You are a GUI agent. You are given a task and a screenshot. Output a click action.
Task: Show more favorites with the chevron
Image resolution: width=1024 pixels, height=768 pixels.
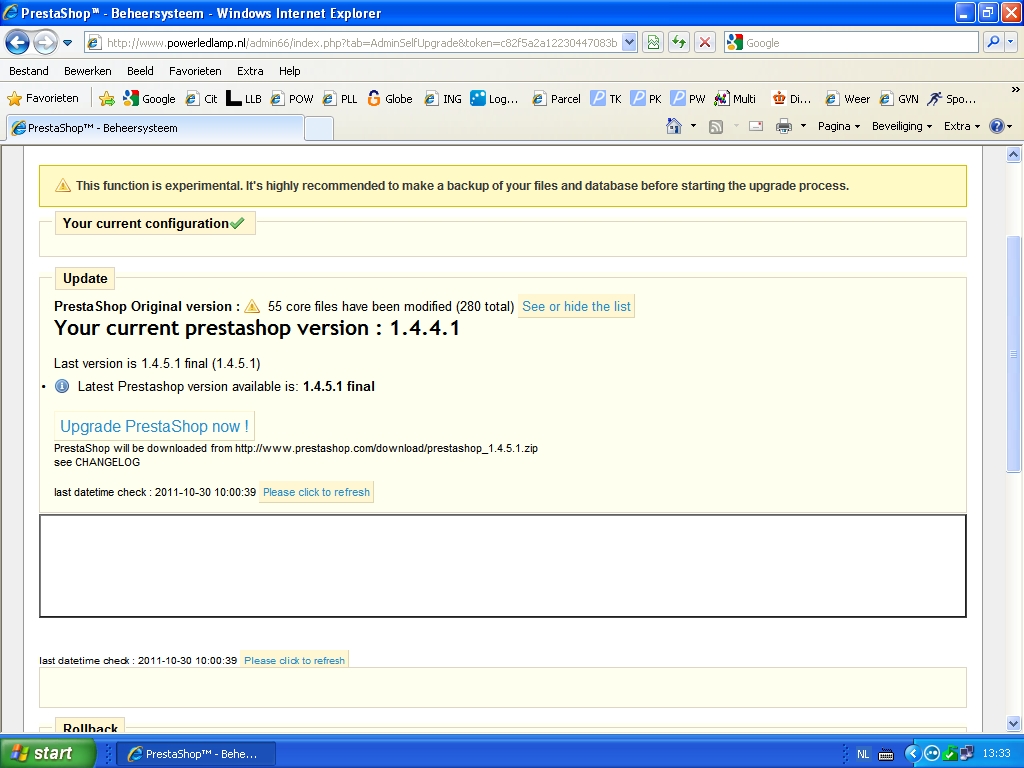click(1015, 90)
